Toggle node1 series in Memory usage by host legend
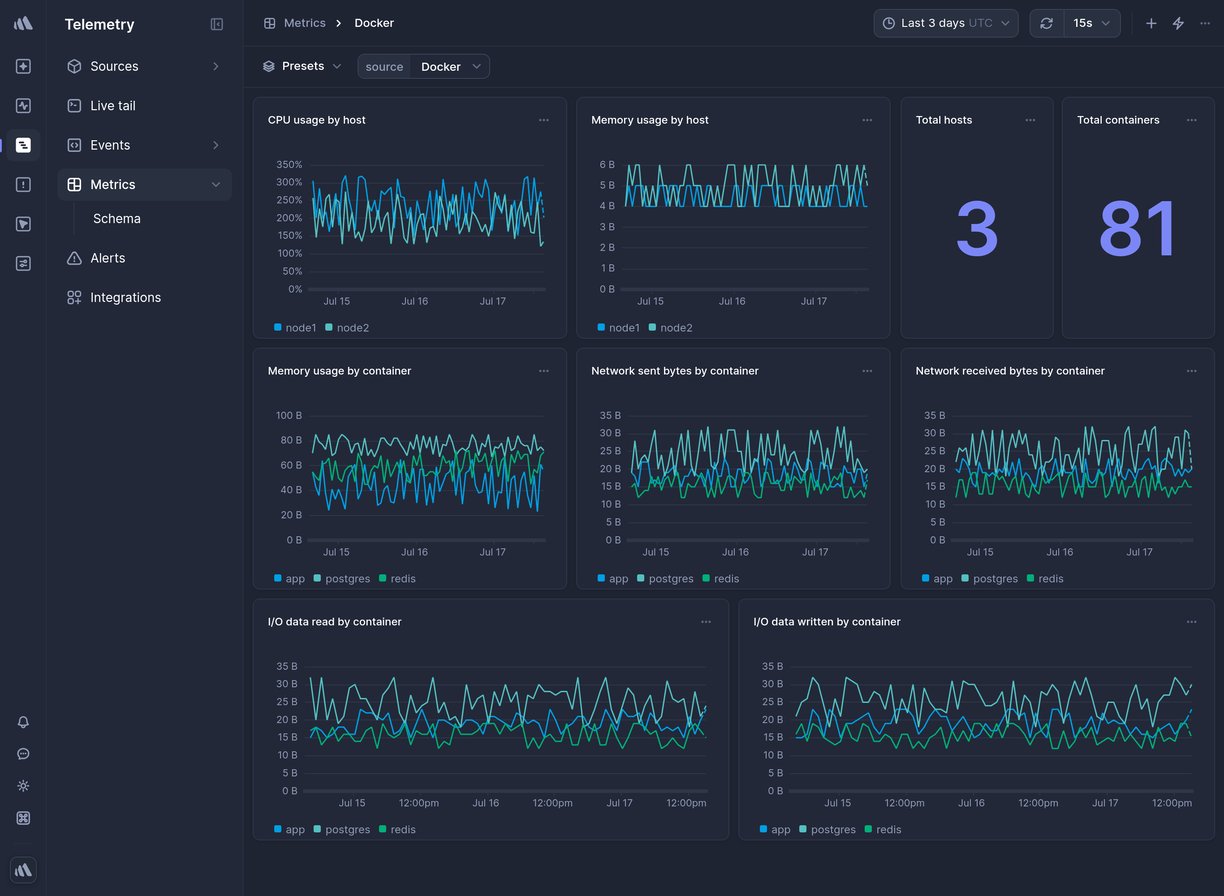 point(619,328)
